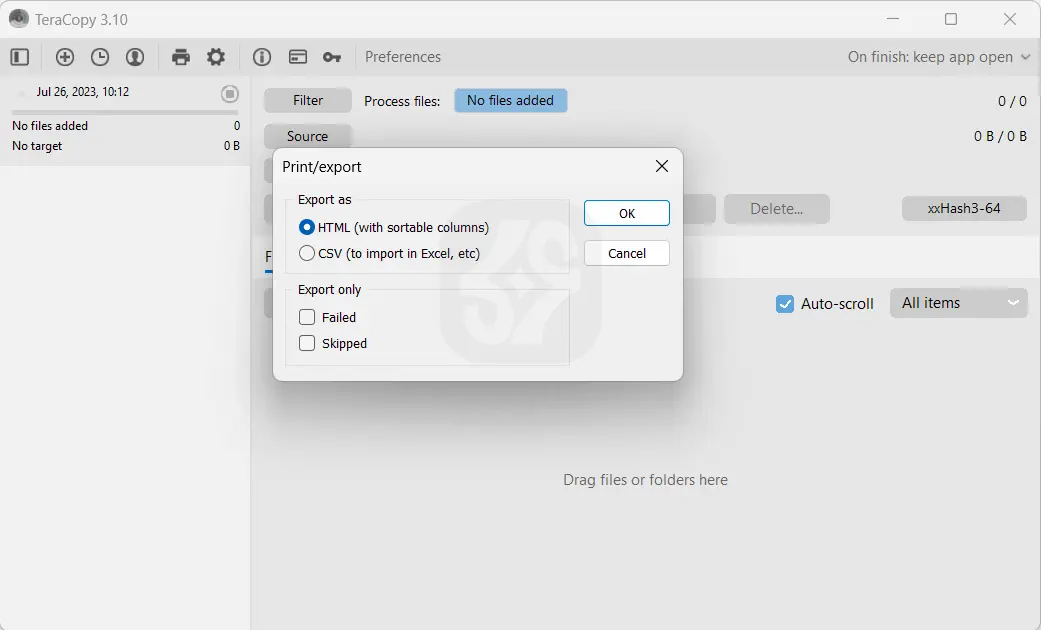This screenshot has width=1041, height=630.
Task: Cancel the Print/export dialog
Action: pyautogui.click(x=626, y=253)
